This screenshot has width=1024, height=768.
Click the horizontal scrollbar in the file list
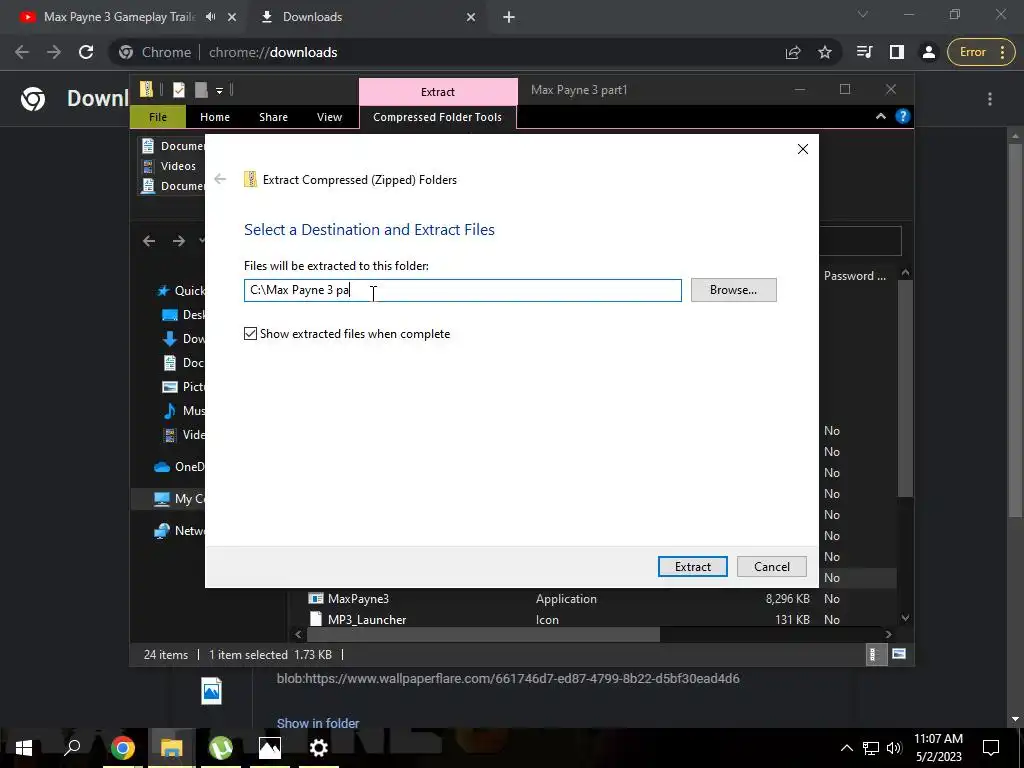point(483,634)
